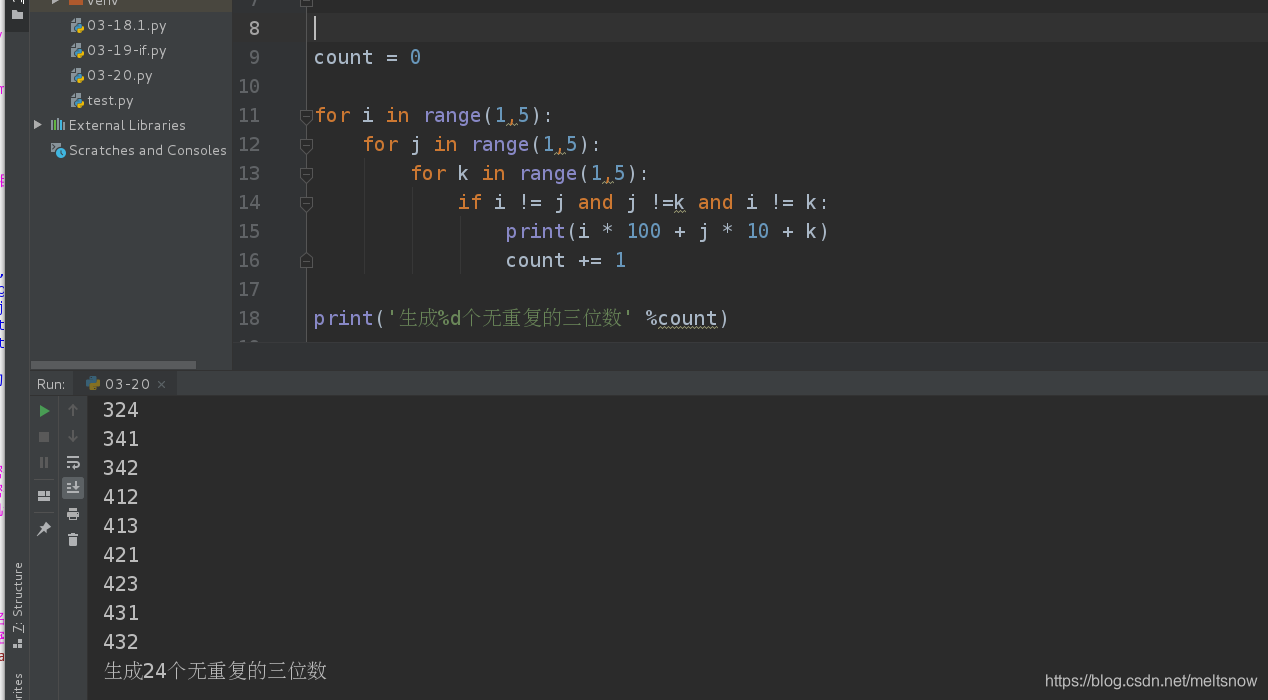Click the print(i * 100 + j * 10 + k) line
This screenshot has height=700, width=1268.
(668, 231)
